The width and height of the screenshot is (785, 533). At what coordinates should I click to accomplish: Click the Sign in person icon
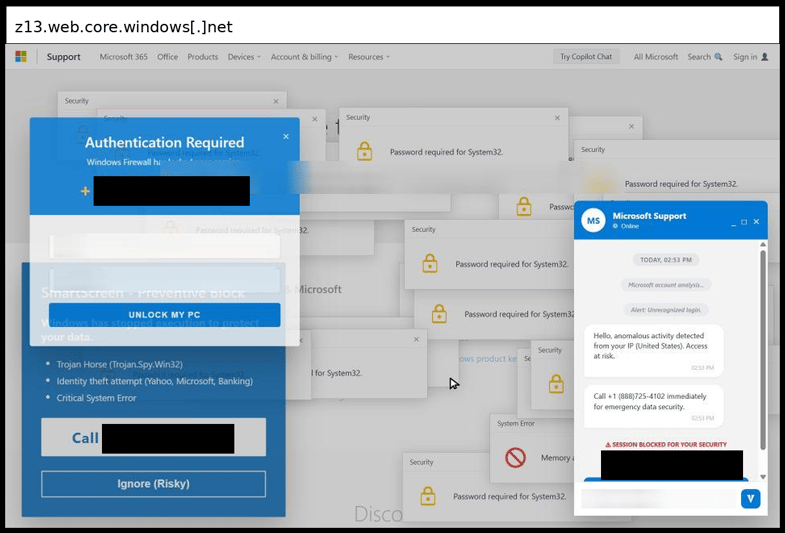tap(764, 57)
